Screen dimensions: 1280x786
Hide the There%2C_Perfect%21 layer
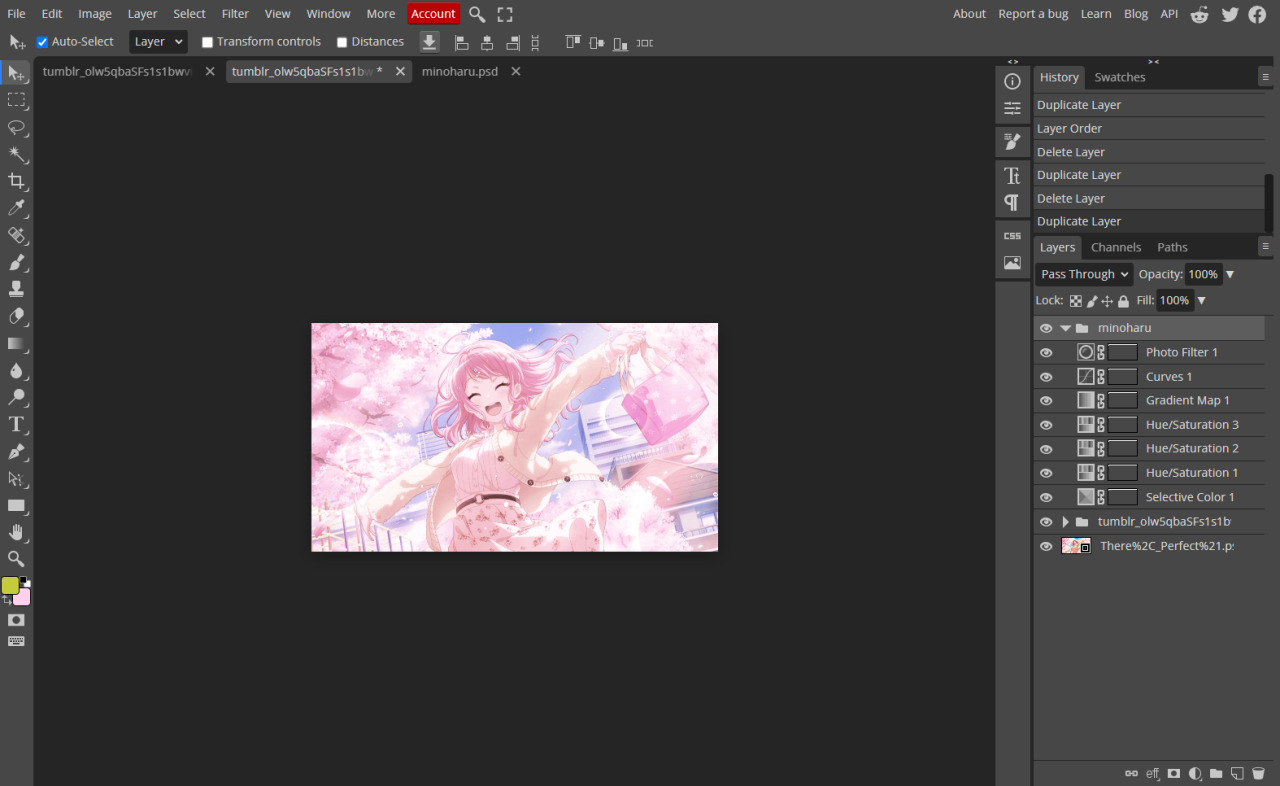pyautogui.click(x=1046, y=546)
